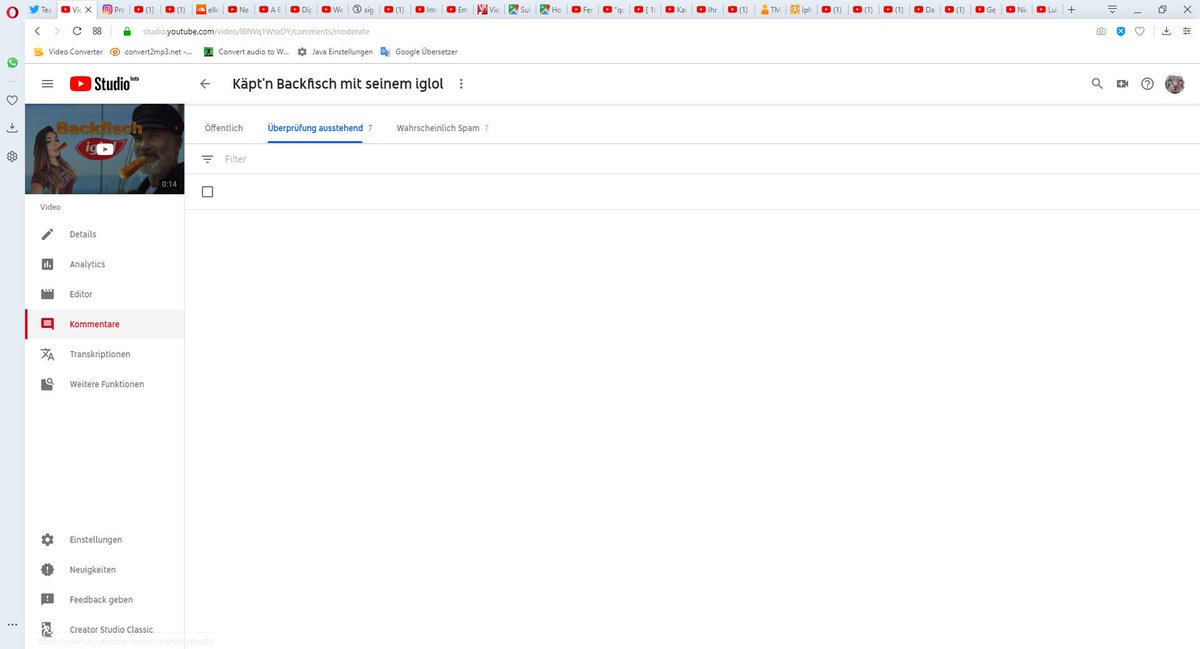Click the clapperboard Editor icon
1200x649 pixels.
pos(47,294)
